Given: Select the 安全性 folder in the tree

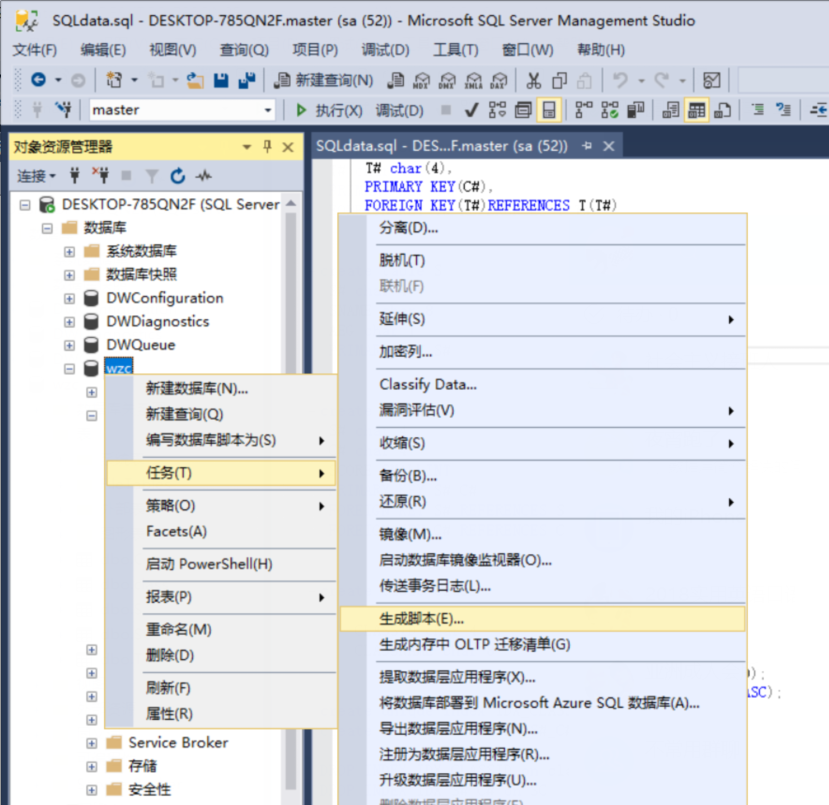Looking at the screenshot, I should pos(150,790).
